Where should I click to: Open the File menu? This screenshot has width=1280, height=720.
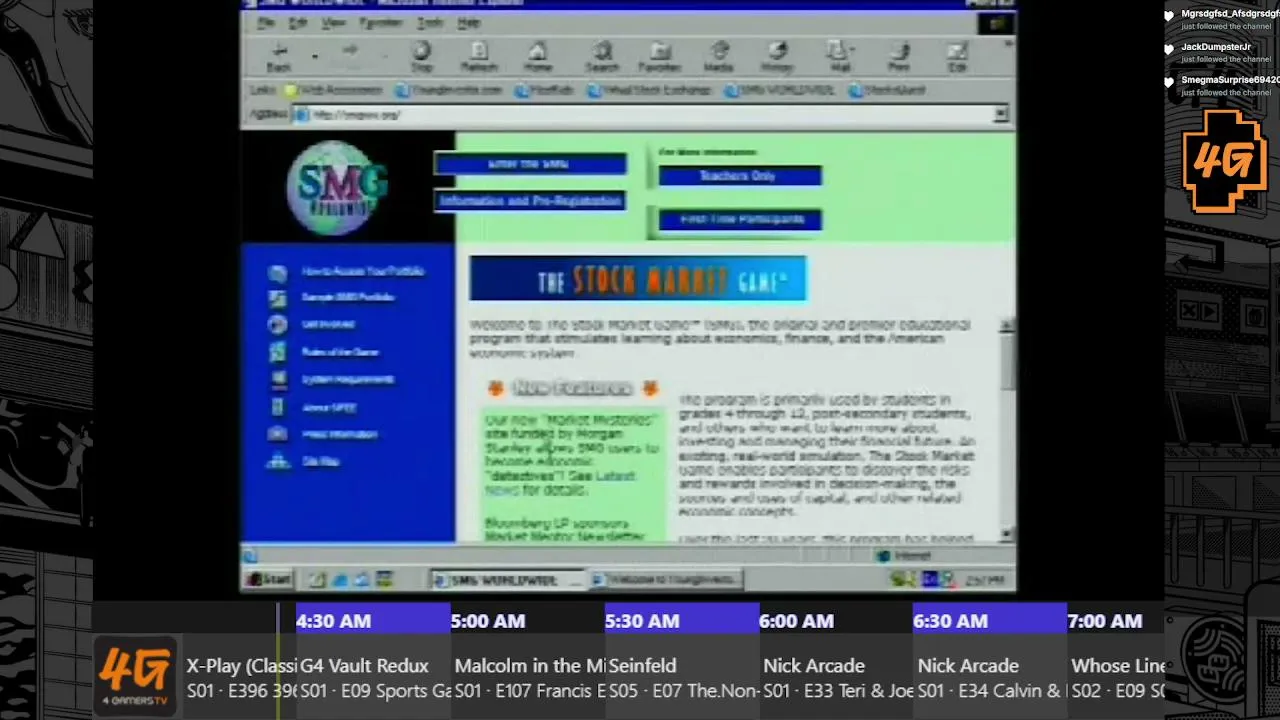pyautogui.click(x=266, y=22)
